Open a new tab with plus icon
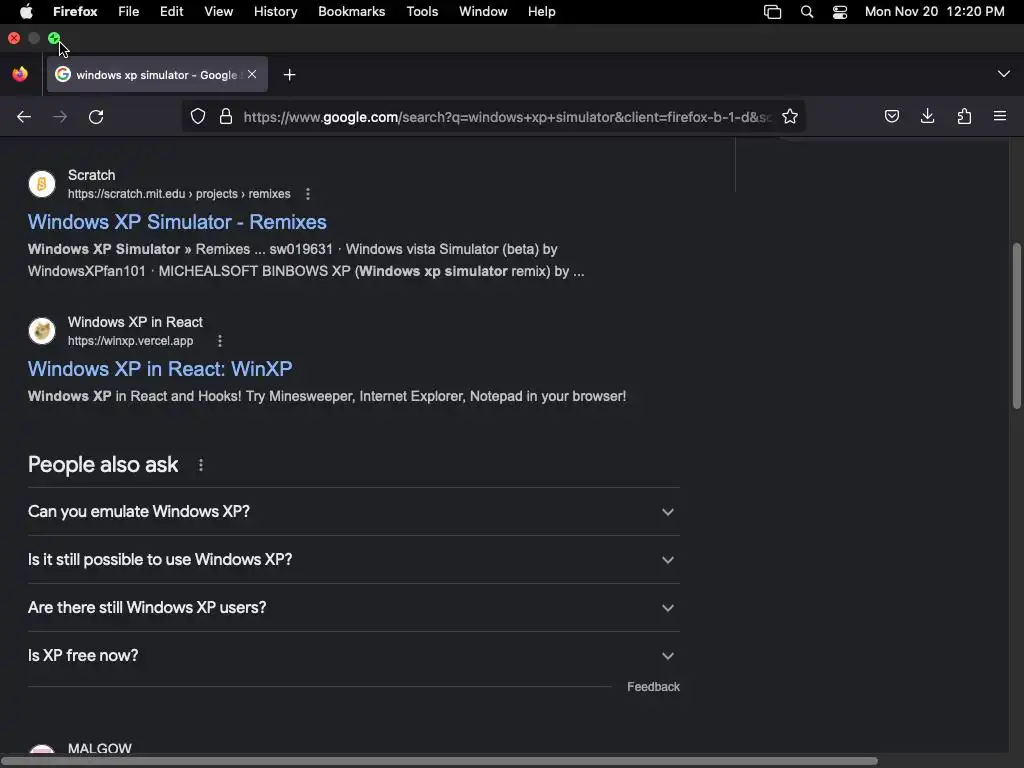 point(289,75)
